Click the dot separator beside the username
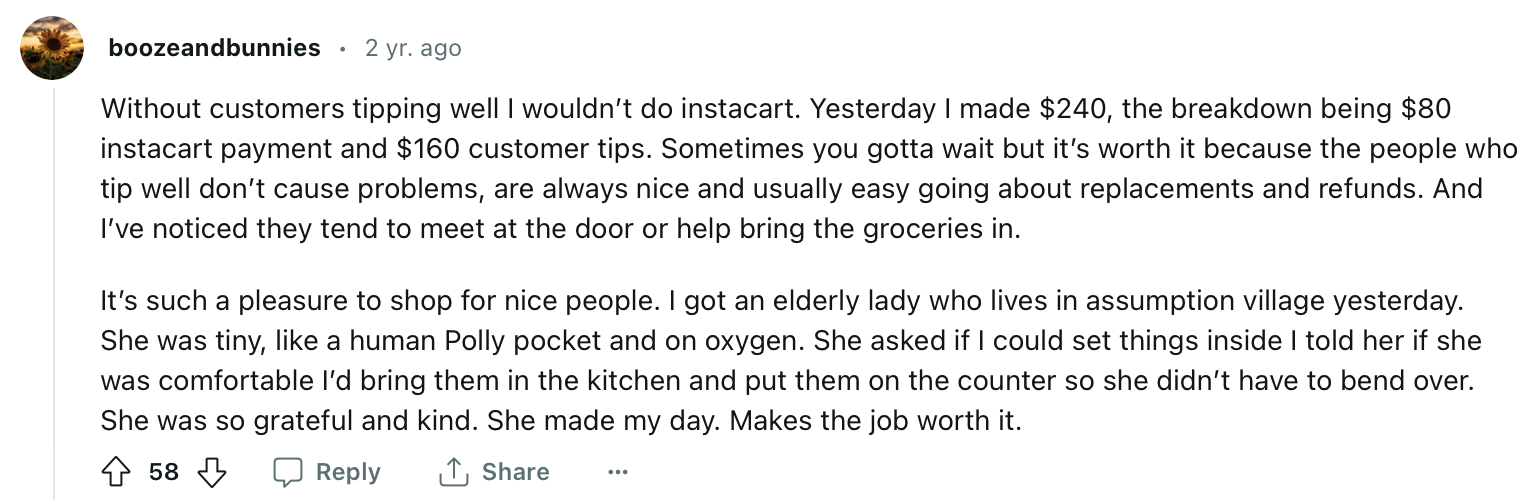This screenshot has height=500, width=1526. pos(343,48)
